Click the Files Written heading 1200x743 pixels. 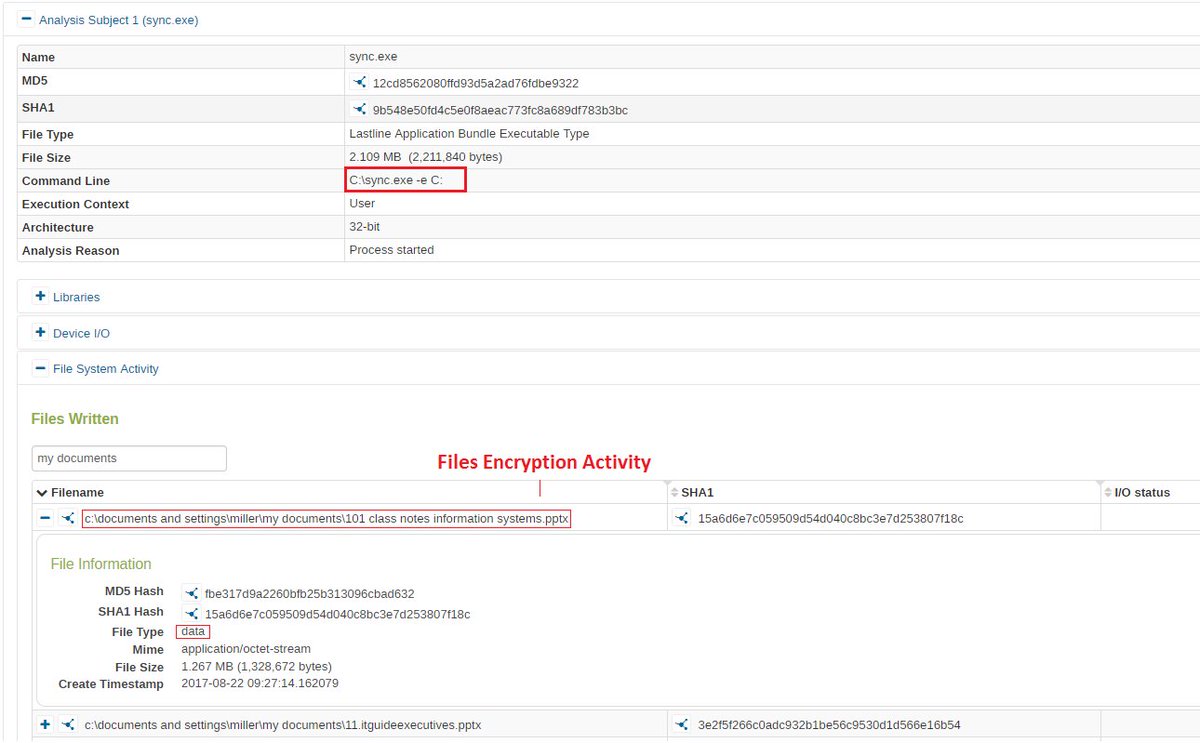click(75, 418)
